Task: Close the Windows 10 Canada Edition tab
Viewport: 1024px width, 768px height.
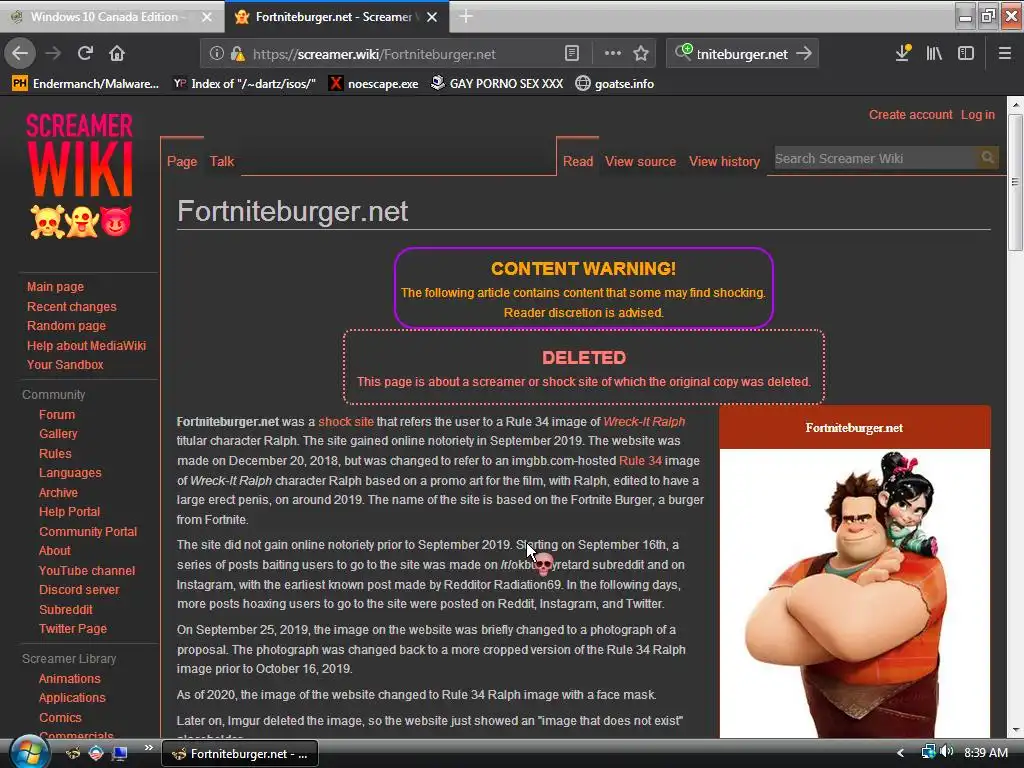Action: tap(206, 17)
